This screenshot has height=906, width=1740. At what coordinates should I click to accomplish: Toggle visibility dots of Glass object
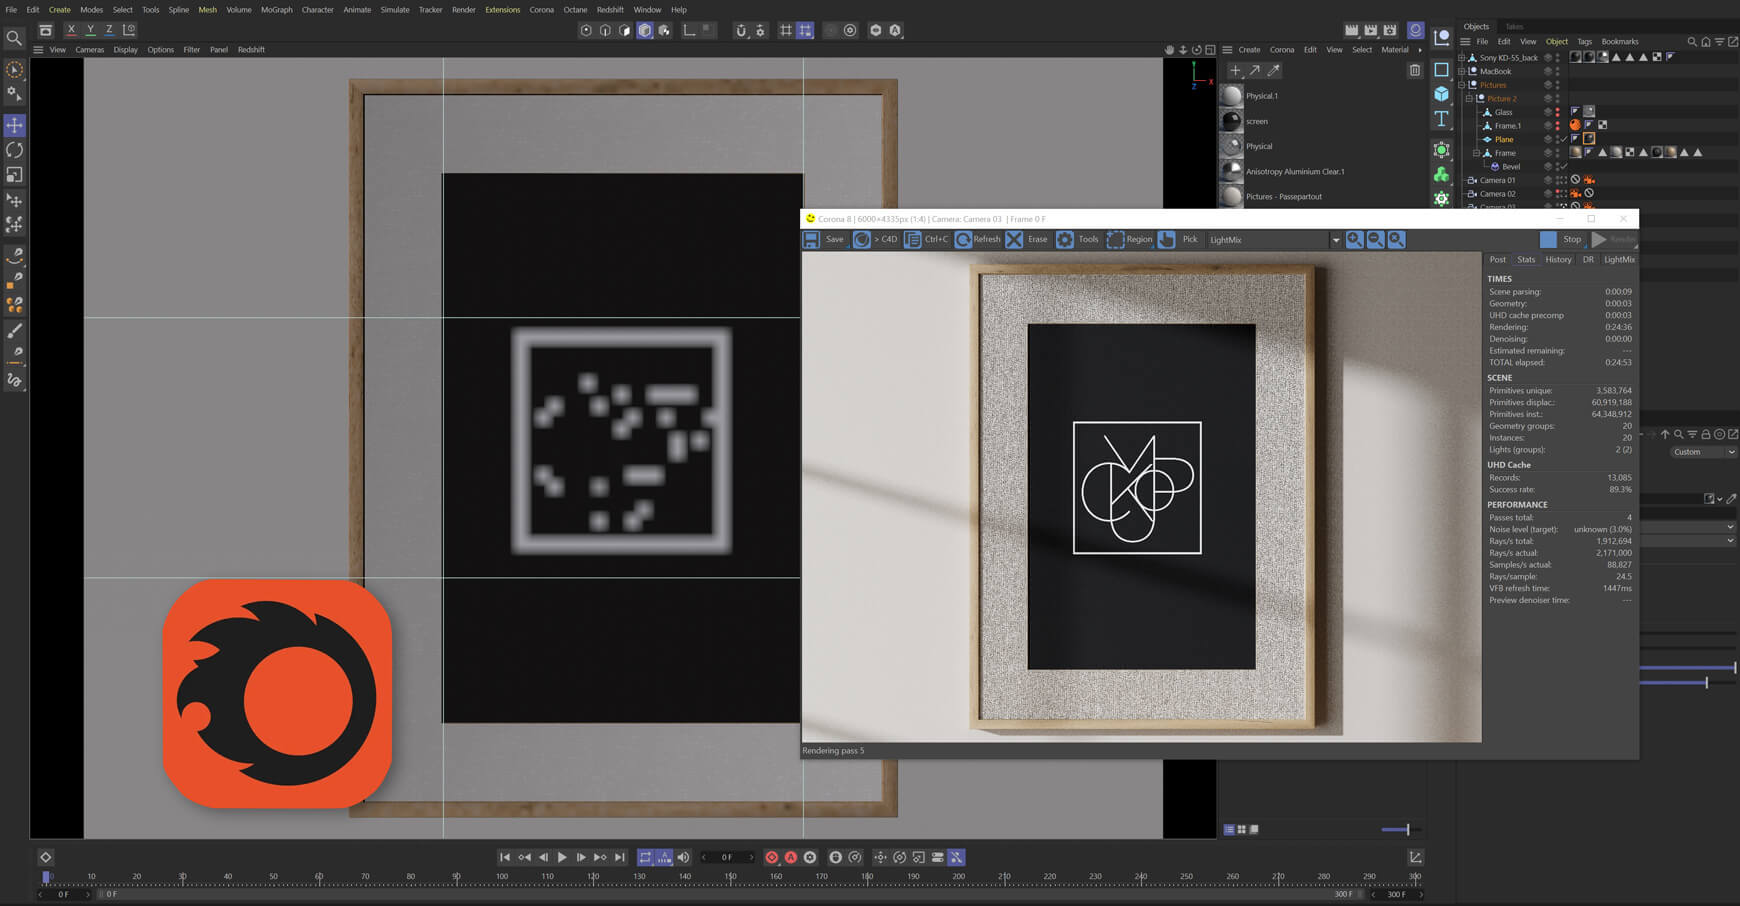coord(1557,112)
